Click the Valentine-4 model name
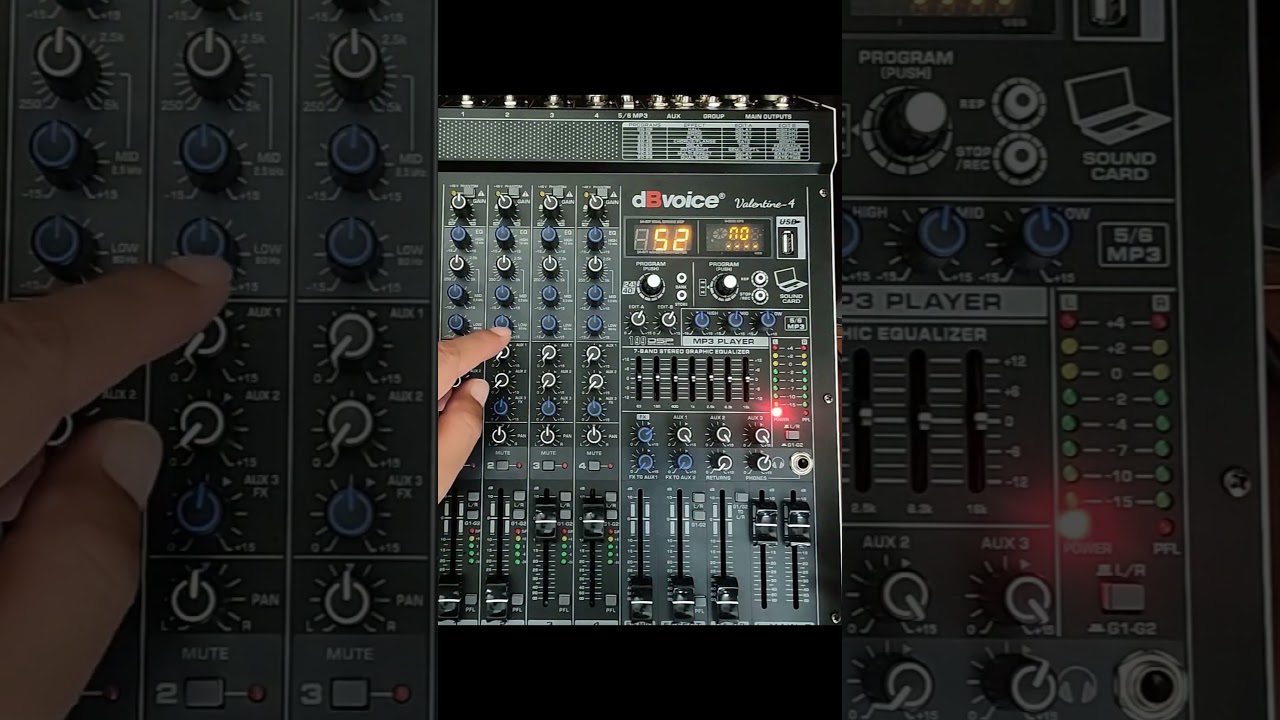The image size is (1280, 720). 765,204
